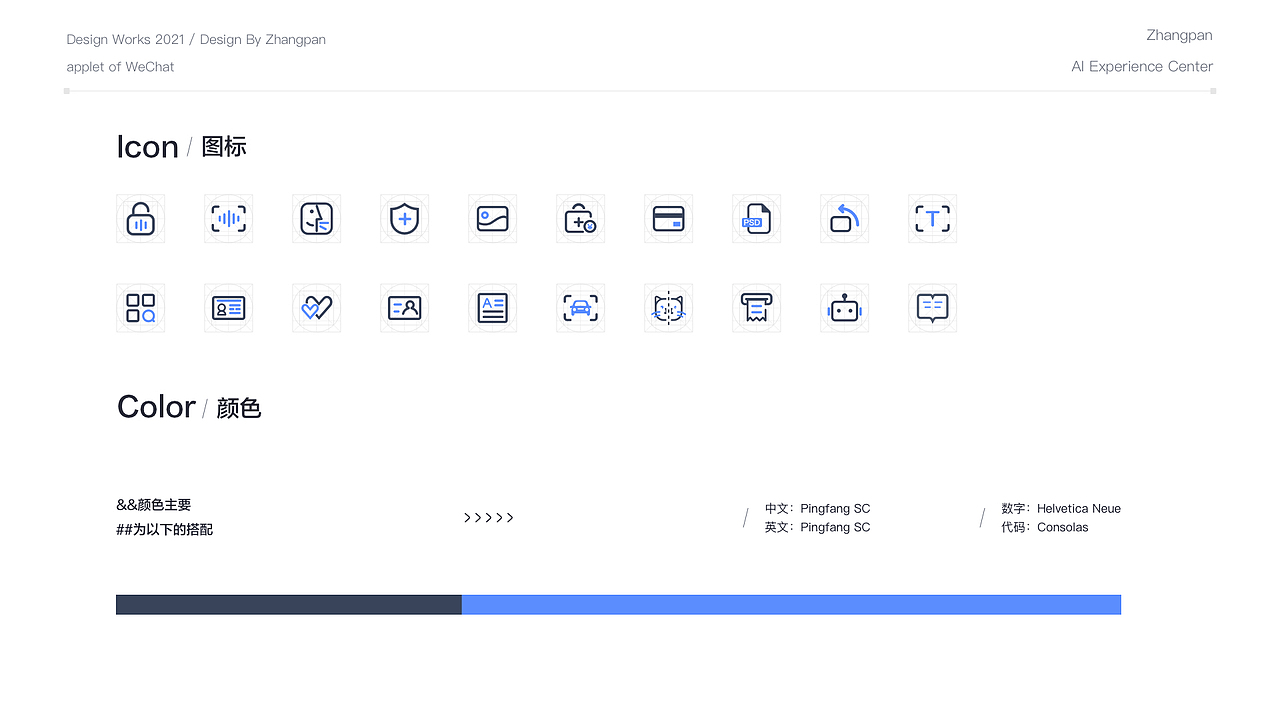Viewport: 1280px width, 720px height.
Task: Click 'Design Works 2021 / Design By Zhangpan'
Action: tap(196, 40)
